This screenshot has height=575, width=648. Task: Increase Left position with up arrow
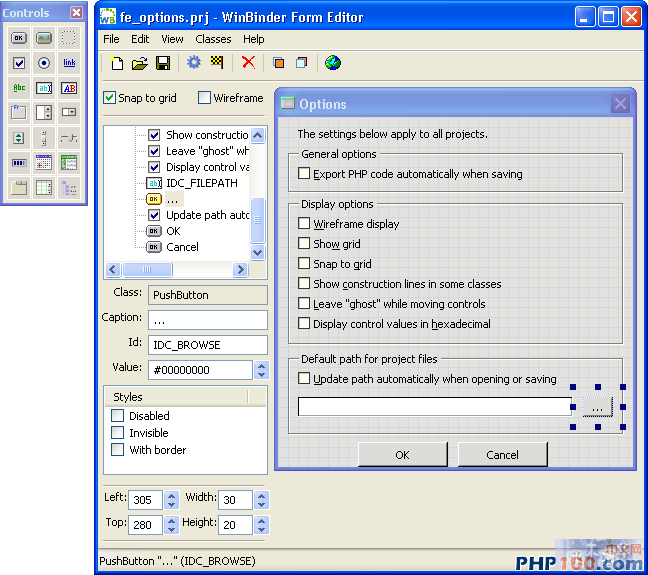pos(172,495)
